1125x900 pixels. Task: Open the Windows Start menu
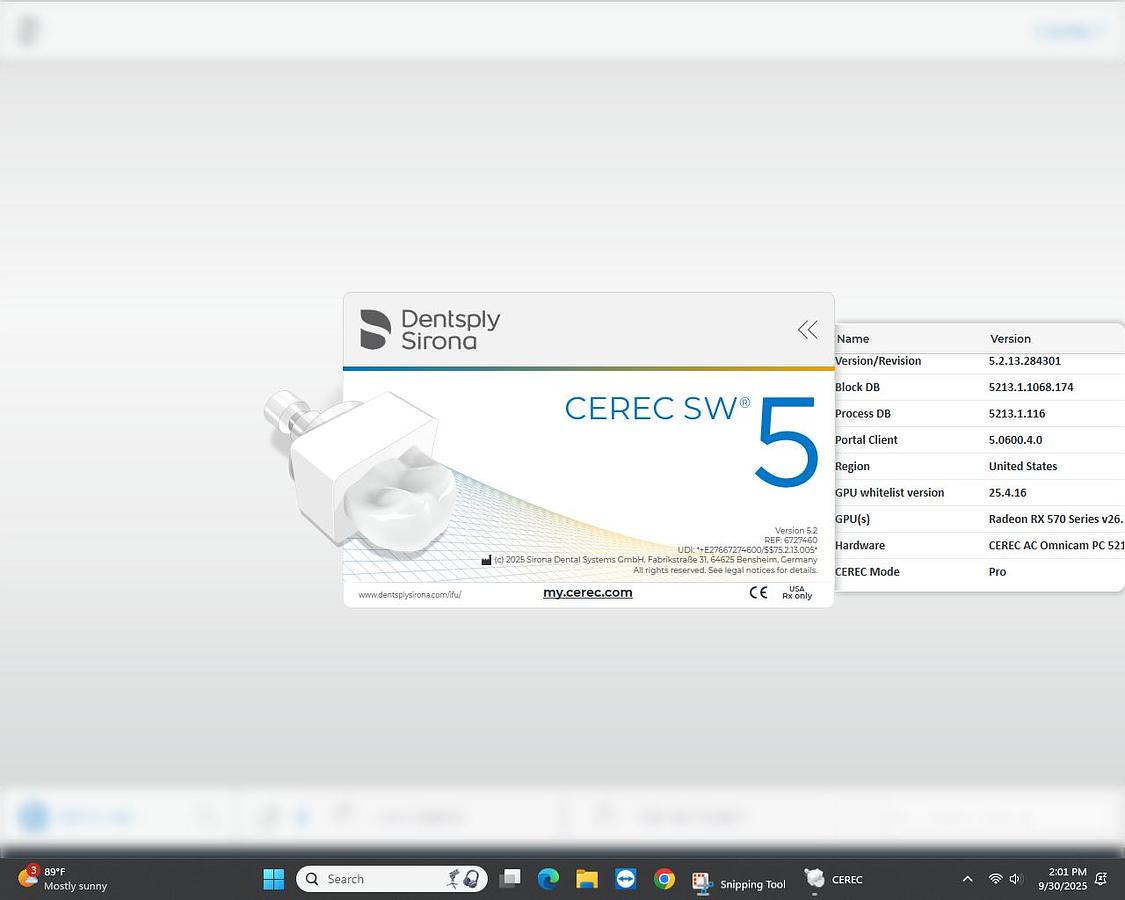coord(273,878)
